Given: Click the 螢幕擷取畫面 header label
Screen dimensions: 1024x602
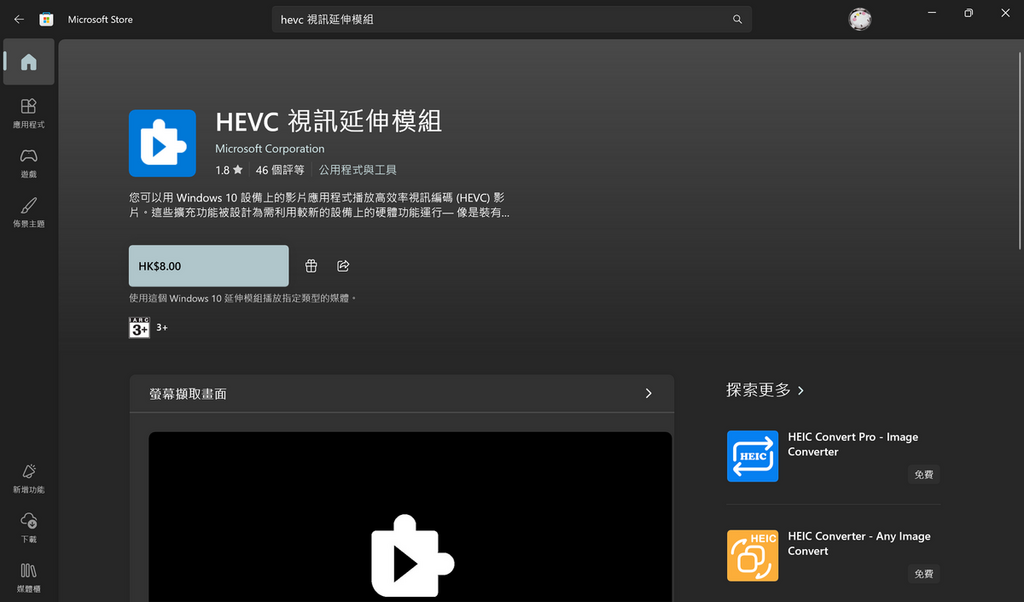Looking at the screenshot, I should coord(187,394).
